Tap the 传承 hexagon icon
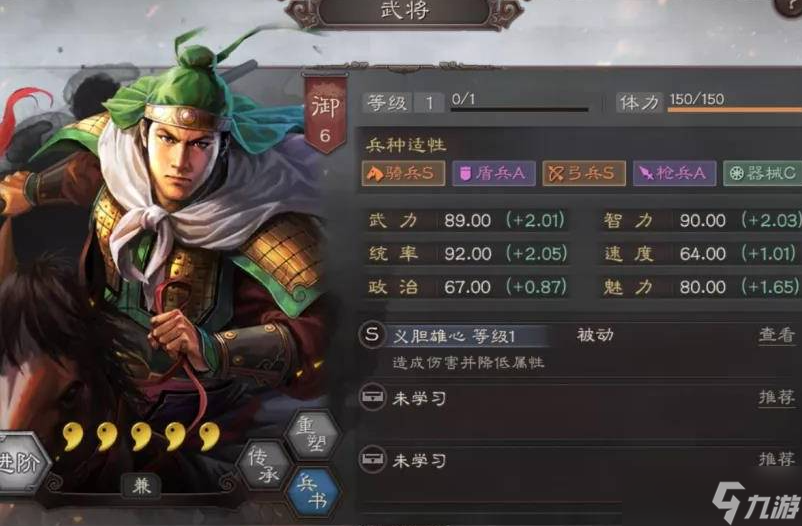The height and width of the screenshot is (526, 802). 264,464
